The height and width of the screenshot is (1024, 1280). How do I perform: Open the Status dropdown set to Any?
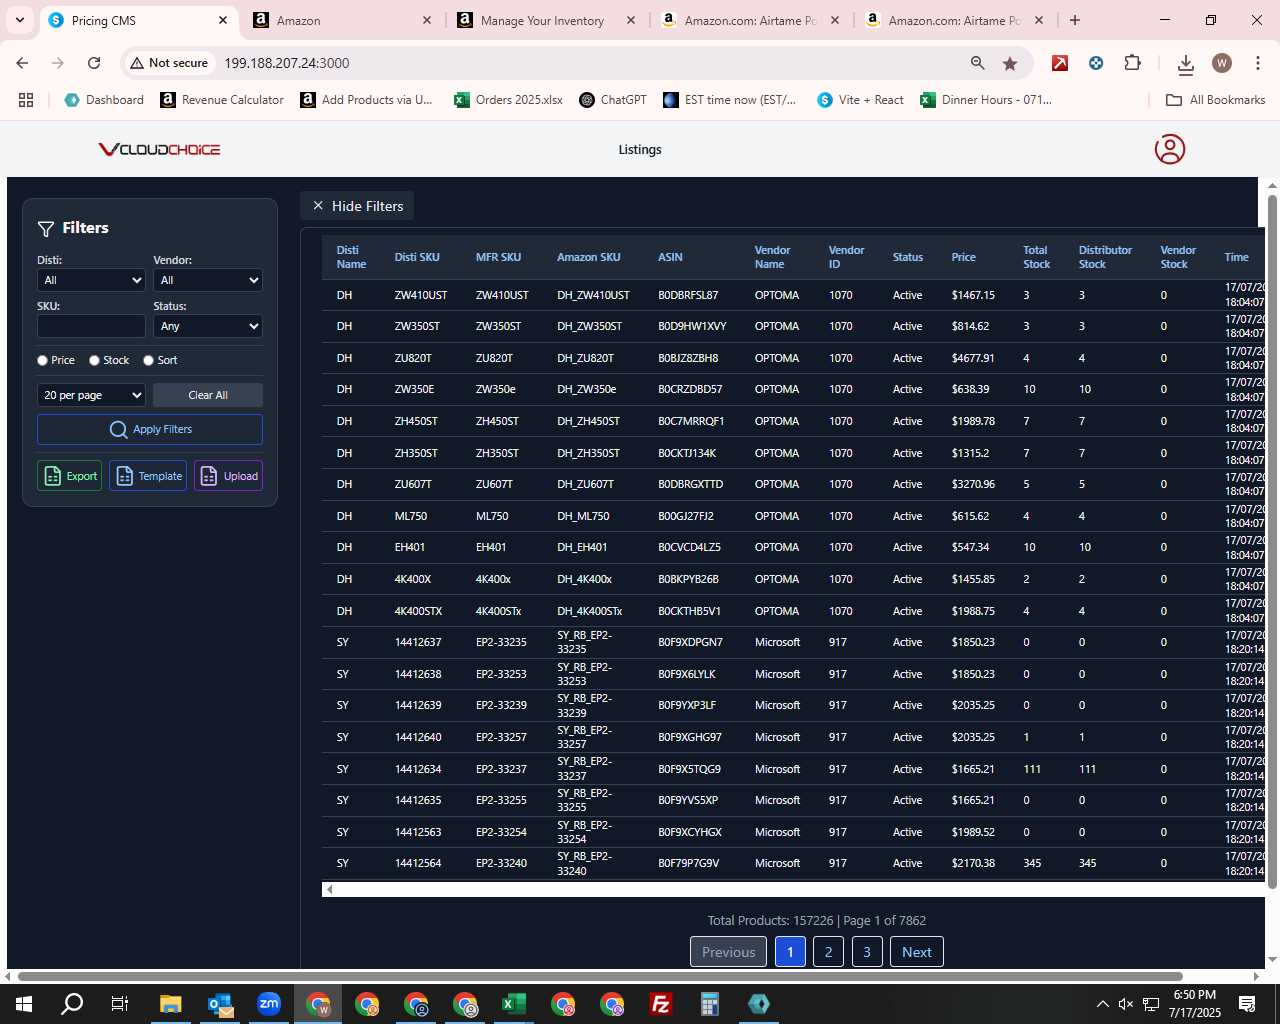coord(208,326)
